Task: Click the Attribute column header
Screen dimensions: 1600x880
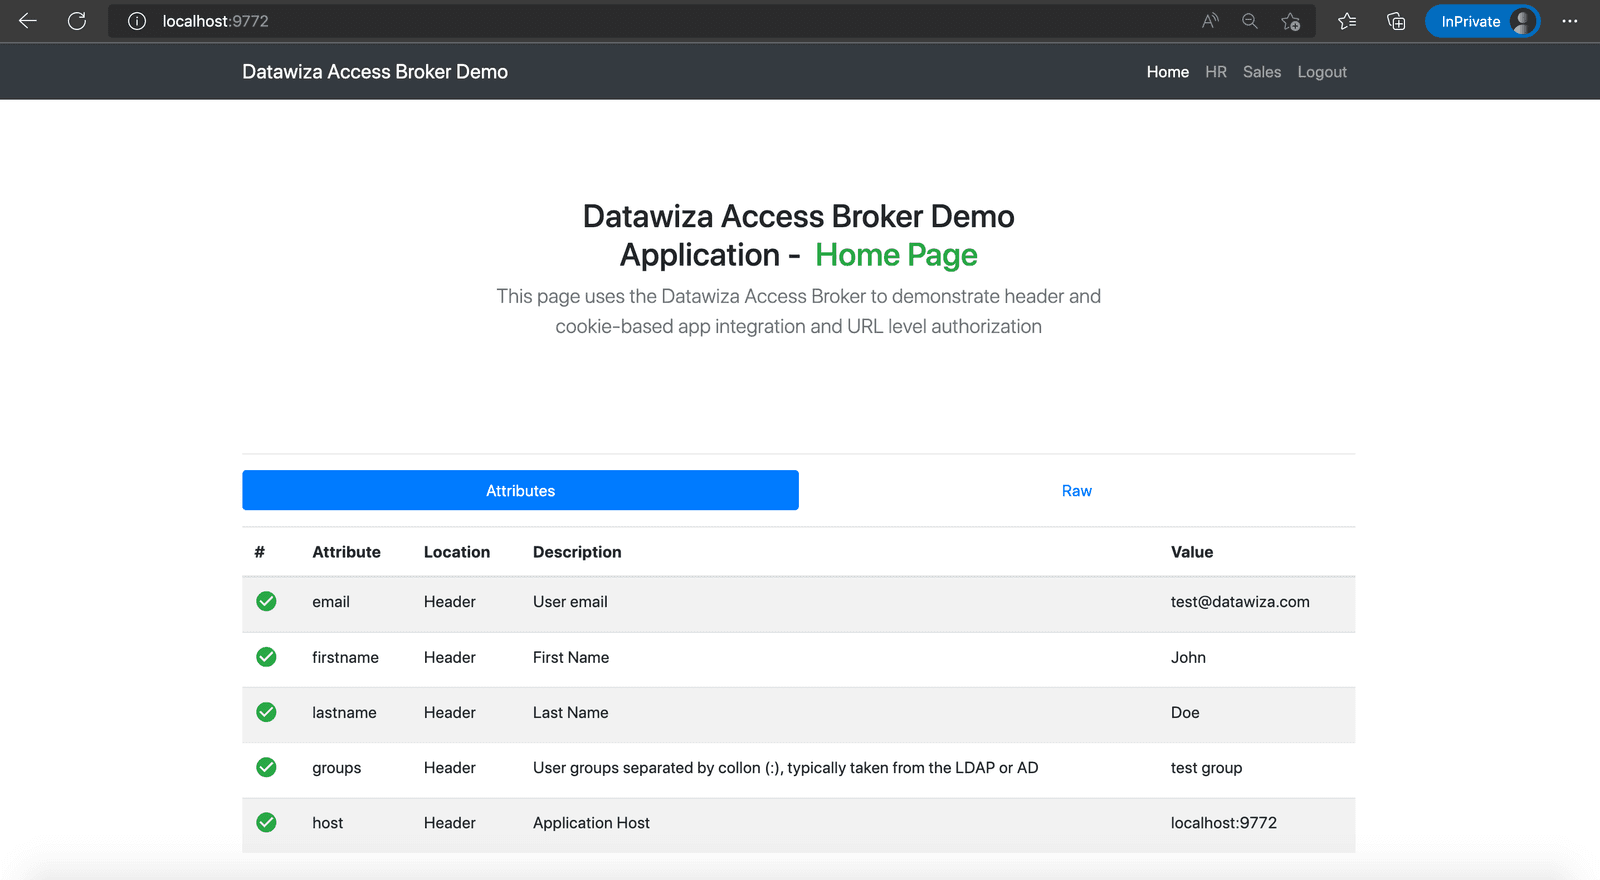Action: (346, 552)
